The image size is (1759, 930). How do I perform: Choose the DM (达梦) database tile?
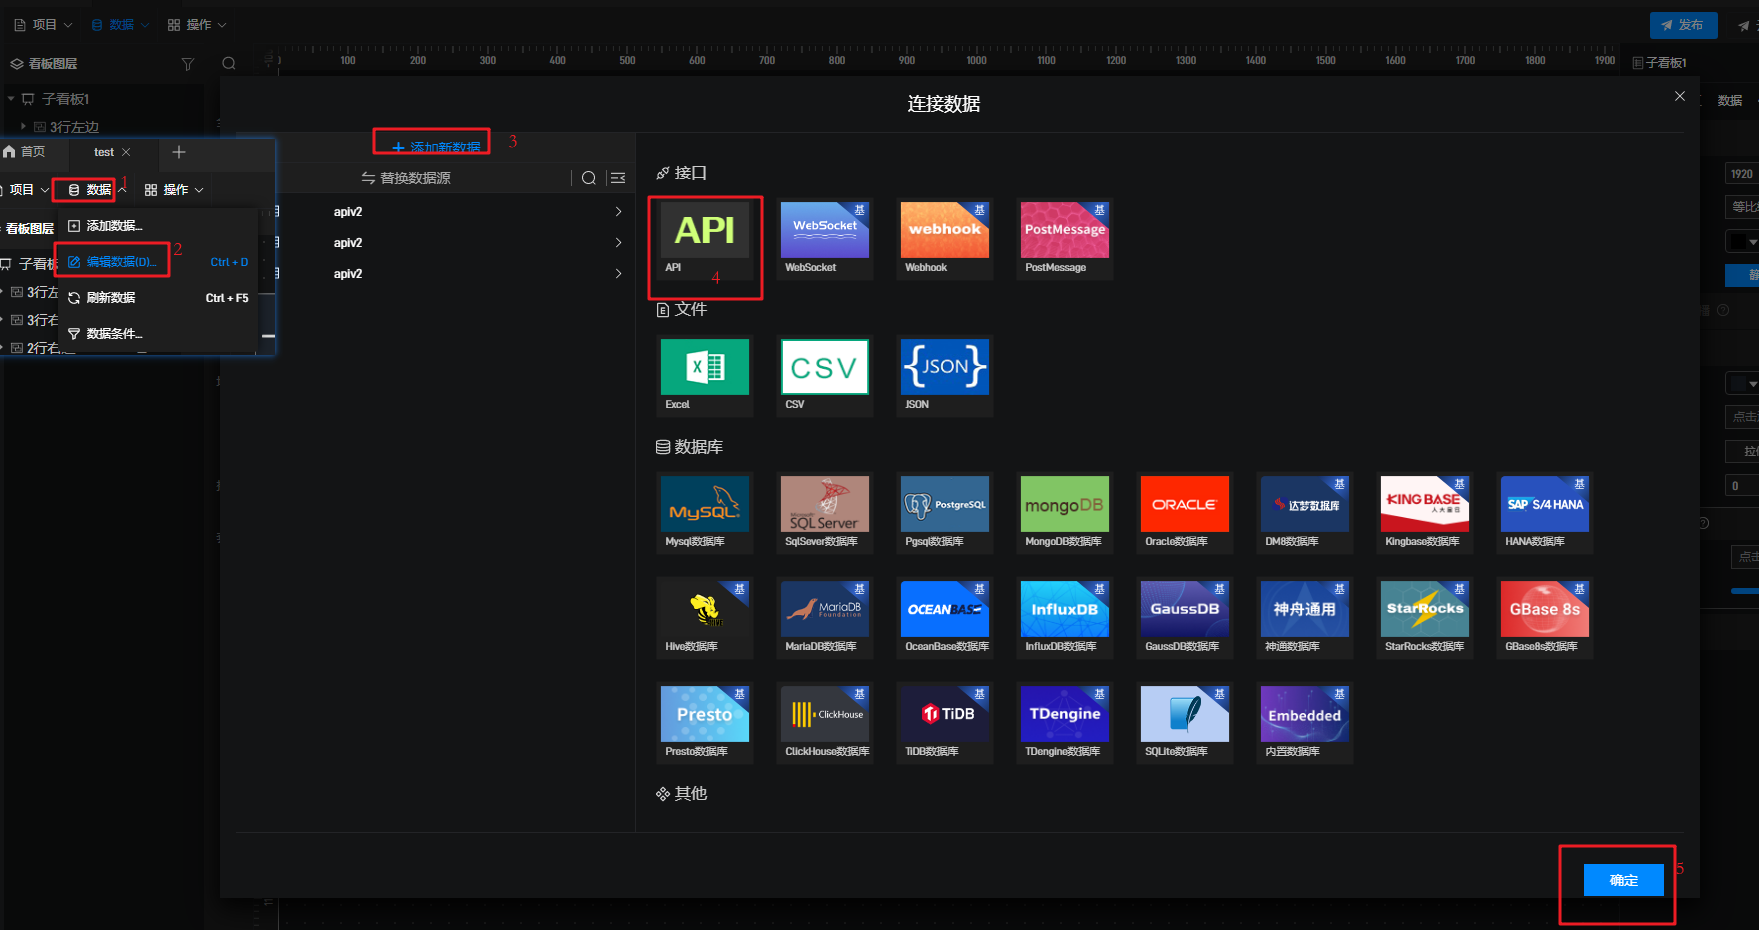[1305, 513]
